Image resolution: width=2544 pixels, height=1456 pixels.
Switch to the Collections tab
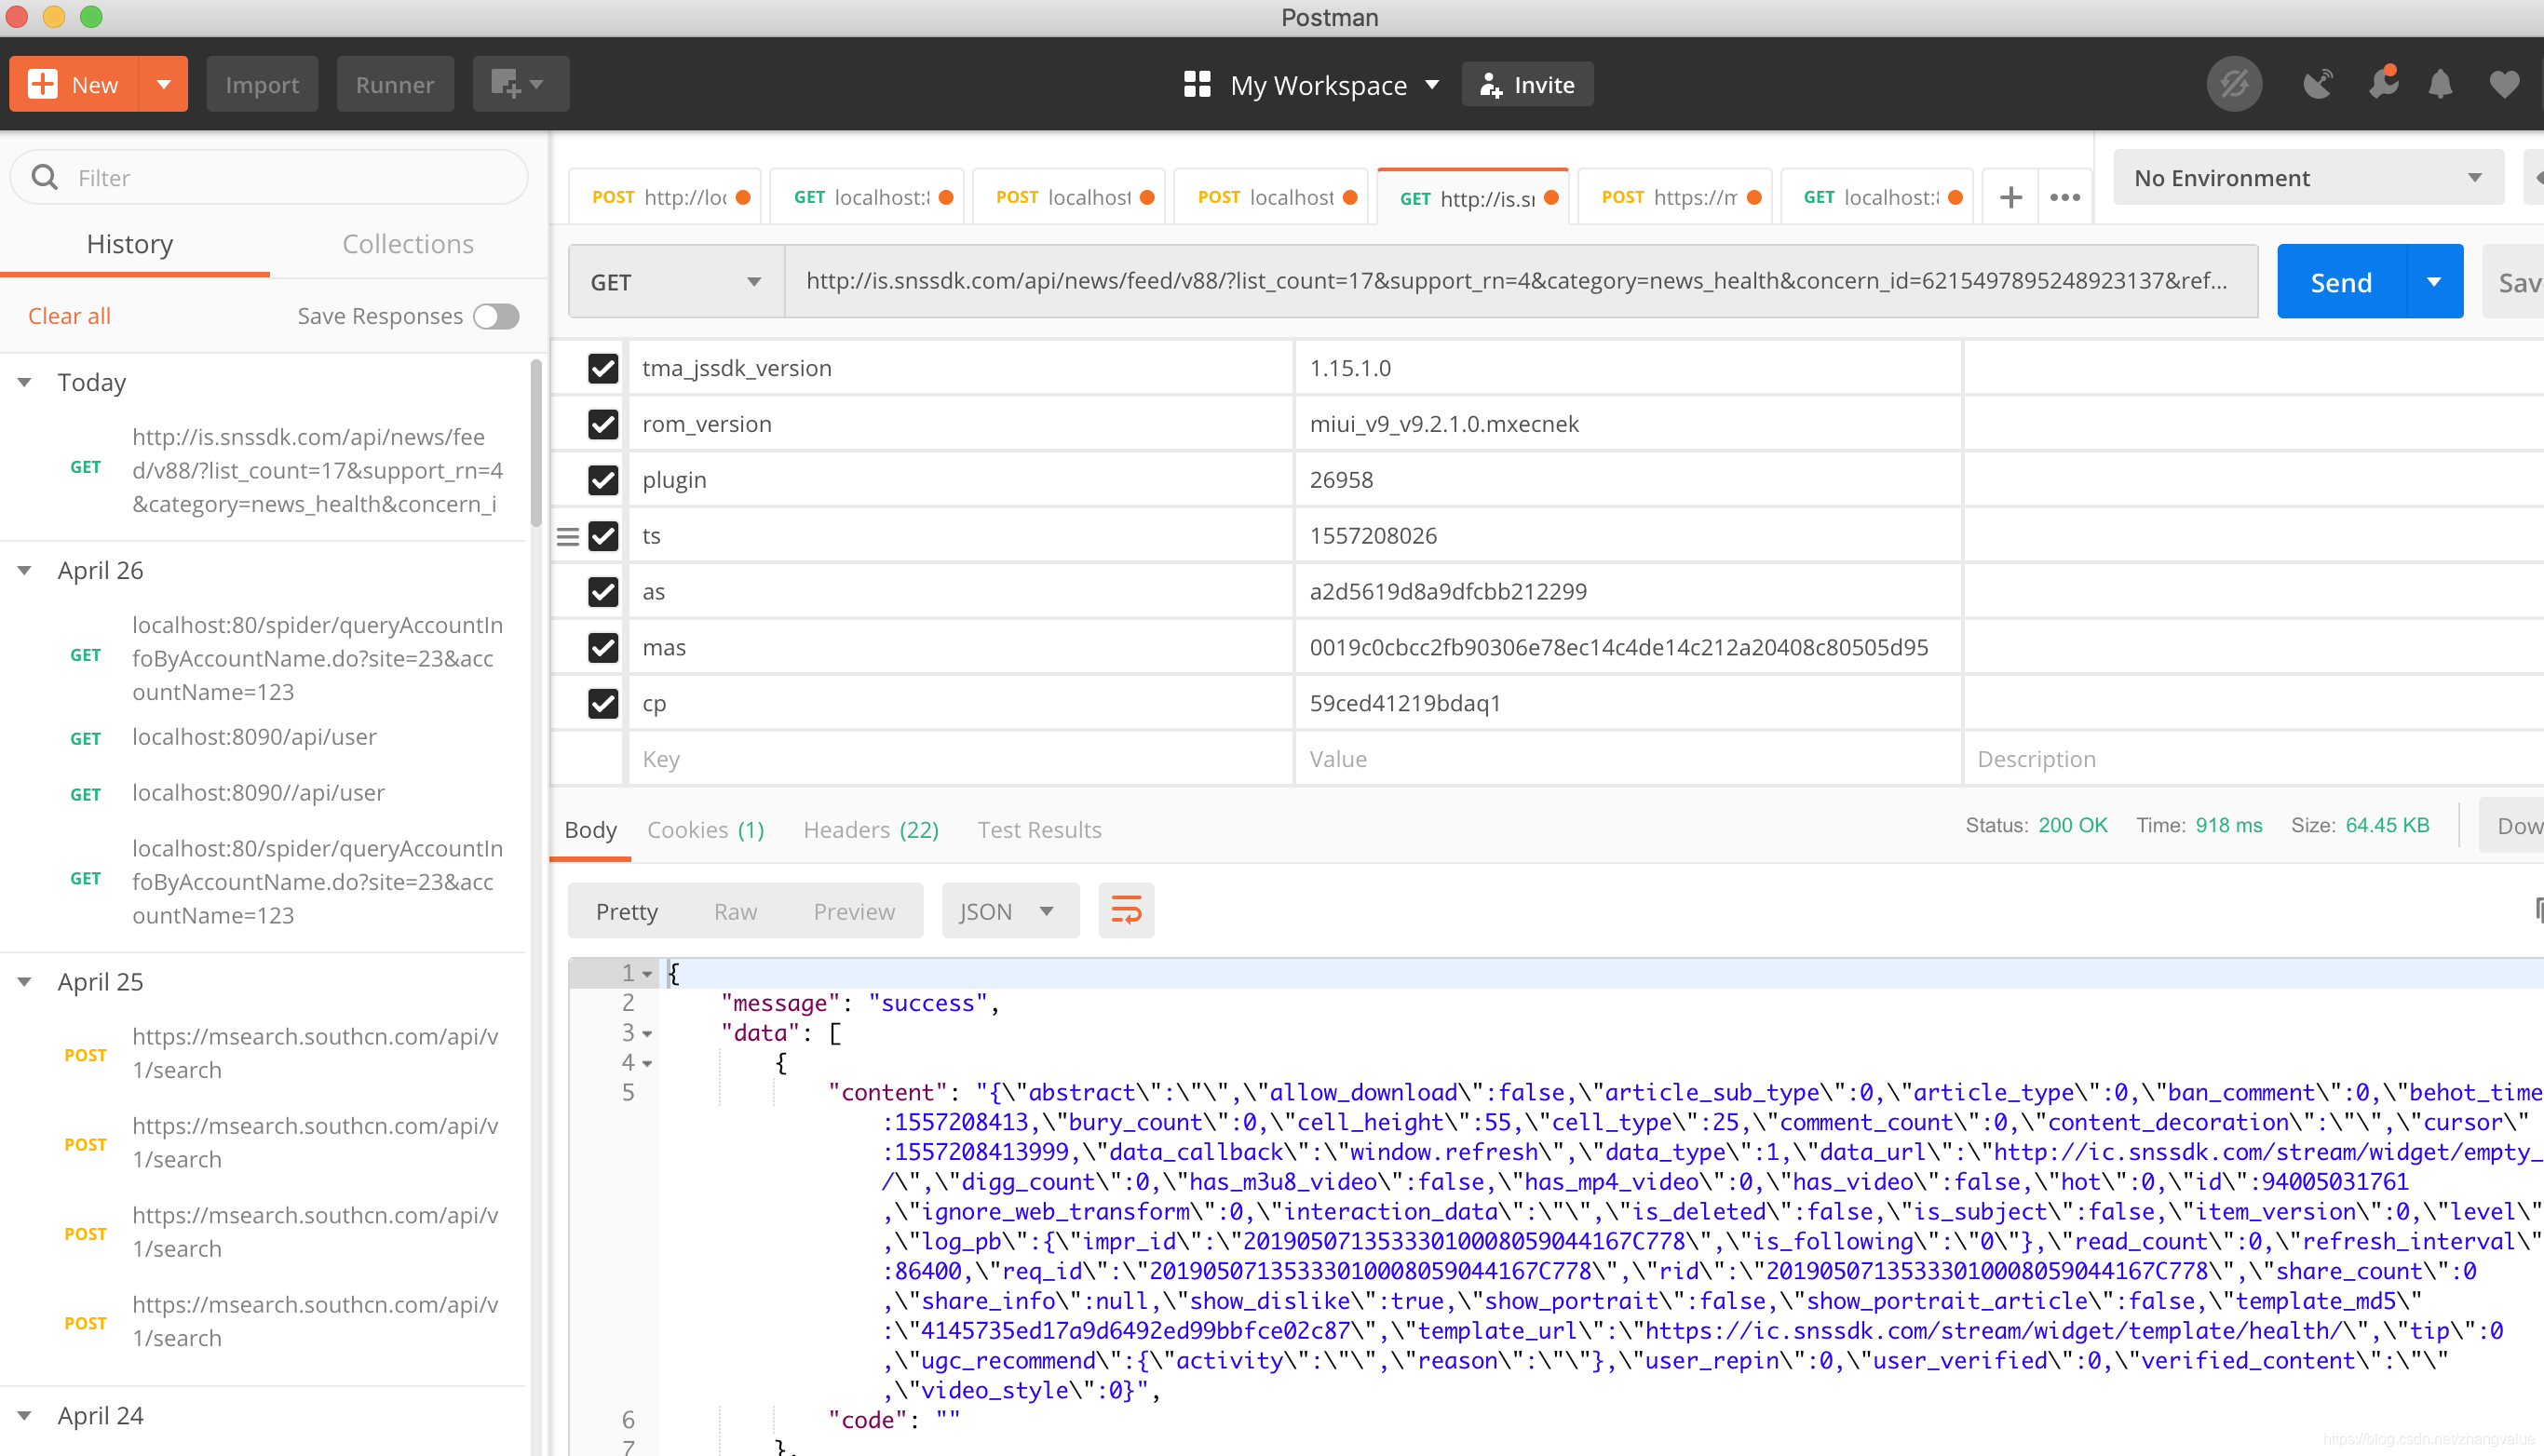408,244
